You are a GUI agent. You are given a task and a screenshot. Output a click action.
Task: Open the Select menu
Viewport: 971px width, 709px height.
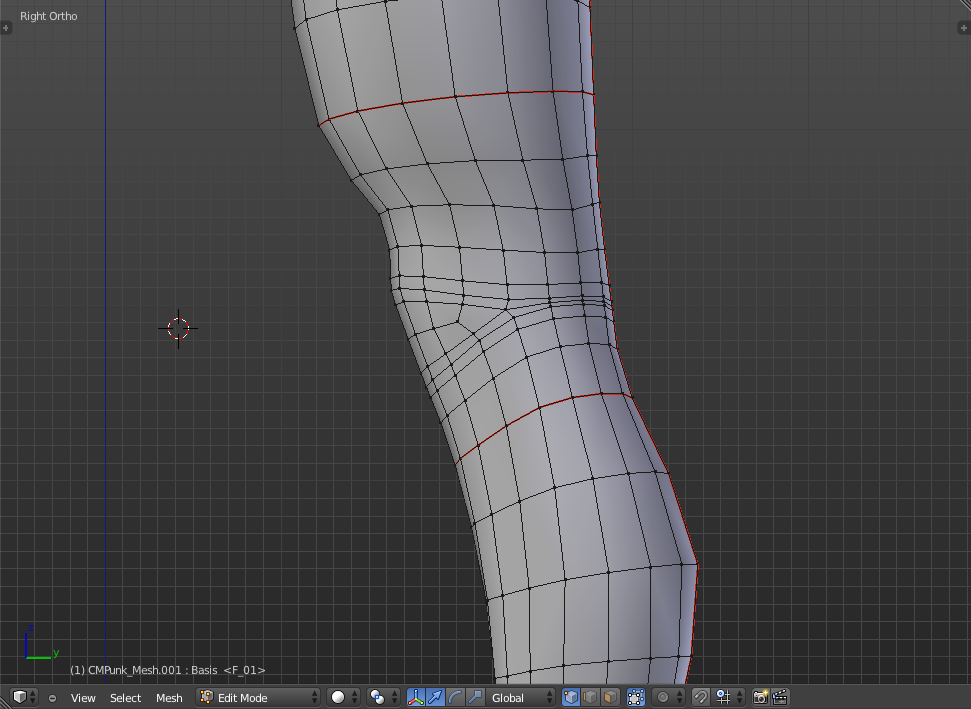pos(126,698)
